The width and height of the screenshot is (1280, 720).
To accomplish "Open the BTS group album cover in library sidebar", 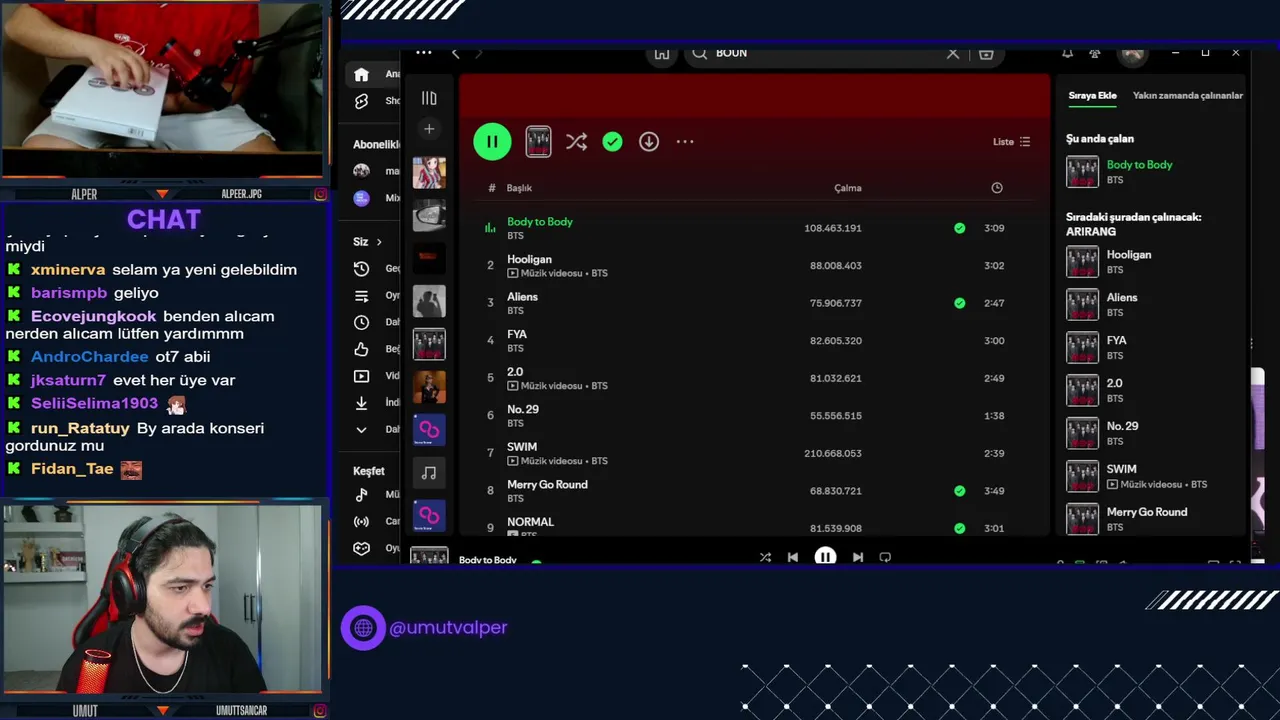I will pos(429,344).
